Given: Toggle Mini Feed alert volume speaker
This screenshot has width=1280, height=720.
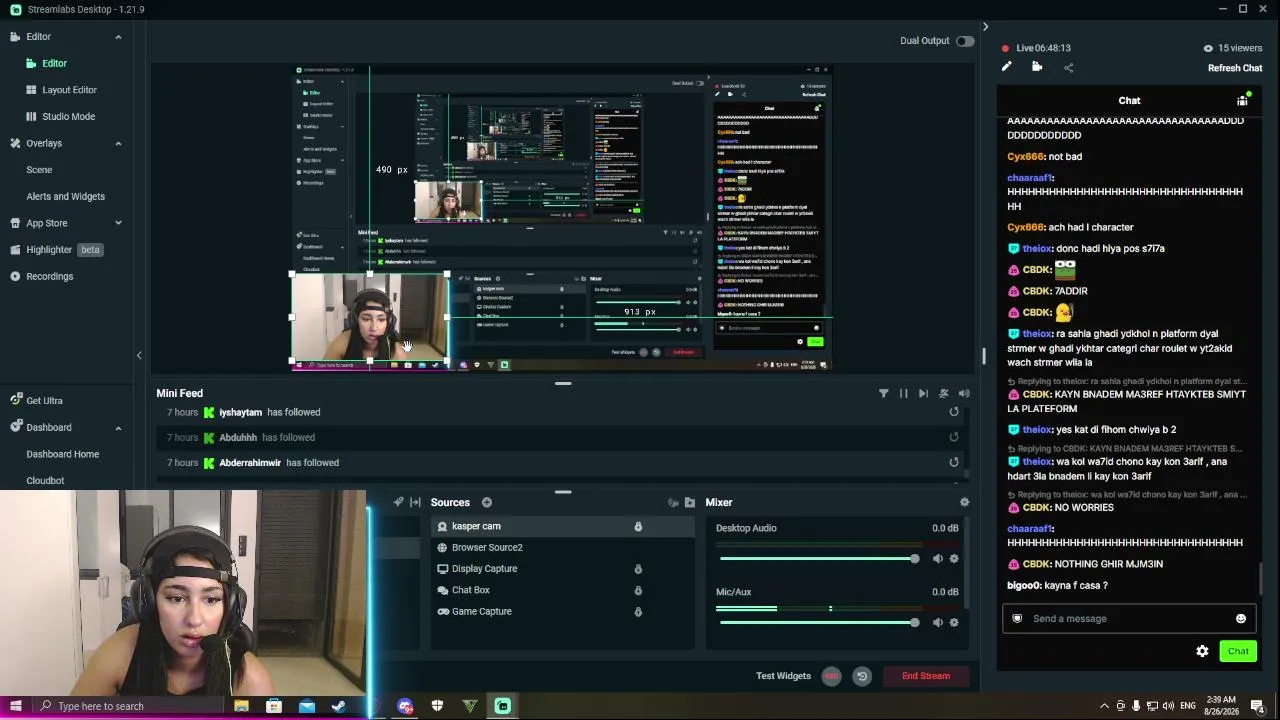Looking at the screenshot, I should tap(964, 394).
